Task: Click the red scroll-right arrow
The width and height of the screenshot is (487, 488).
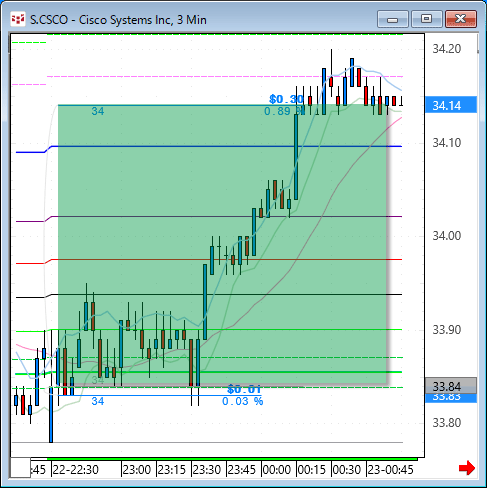Action: pos(467,468)
